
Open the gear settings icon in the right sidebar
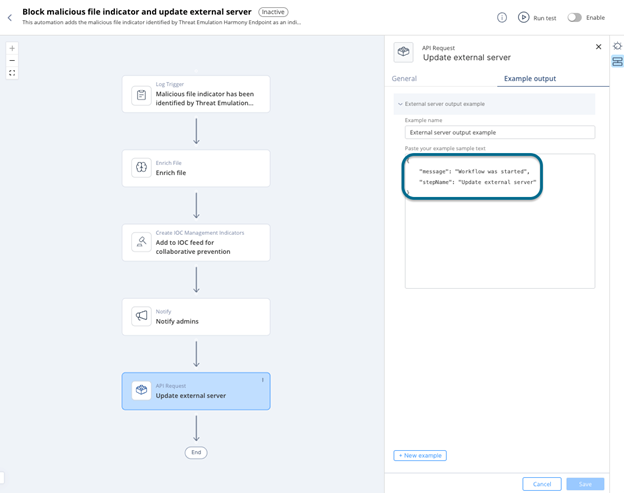tap(617, 46)
